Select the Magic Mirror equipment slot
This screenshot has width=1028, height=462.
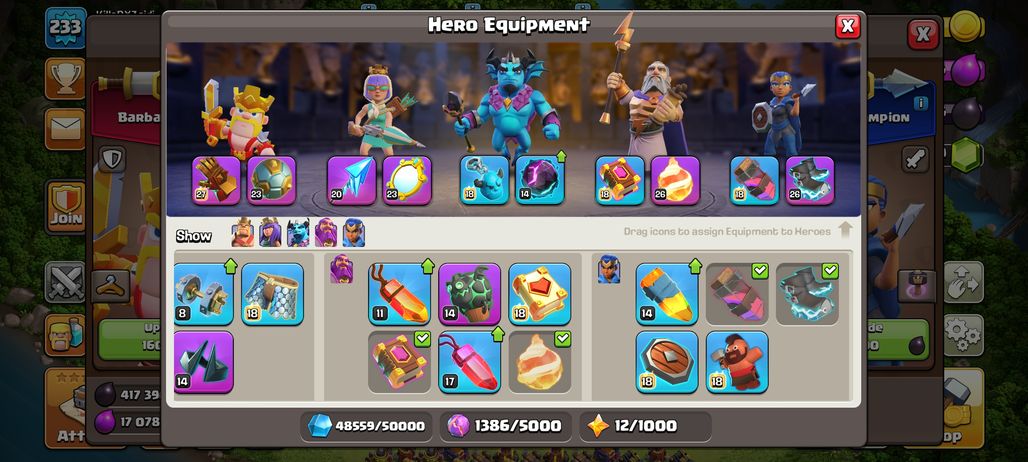pyautogui.click(x=407, y=180)
